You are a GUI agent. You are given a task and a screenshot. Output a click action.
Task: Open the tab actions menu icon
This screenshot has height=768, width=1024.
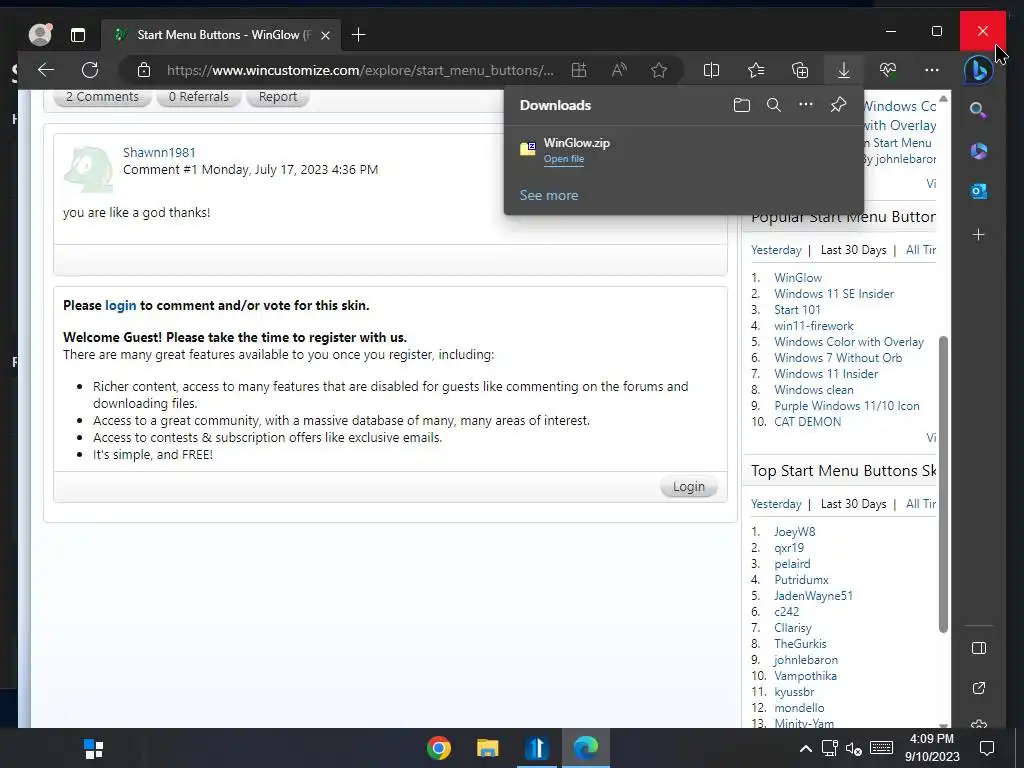coord(78,35)
